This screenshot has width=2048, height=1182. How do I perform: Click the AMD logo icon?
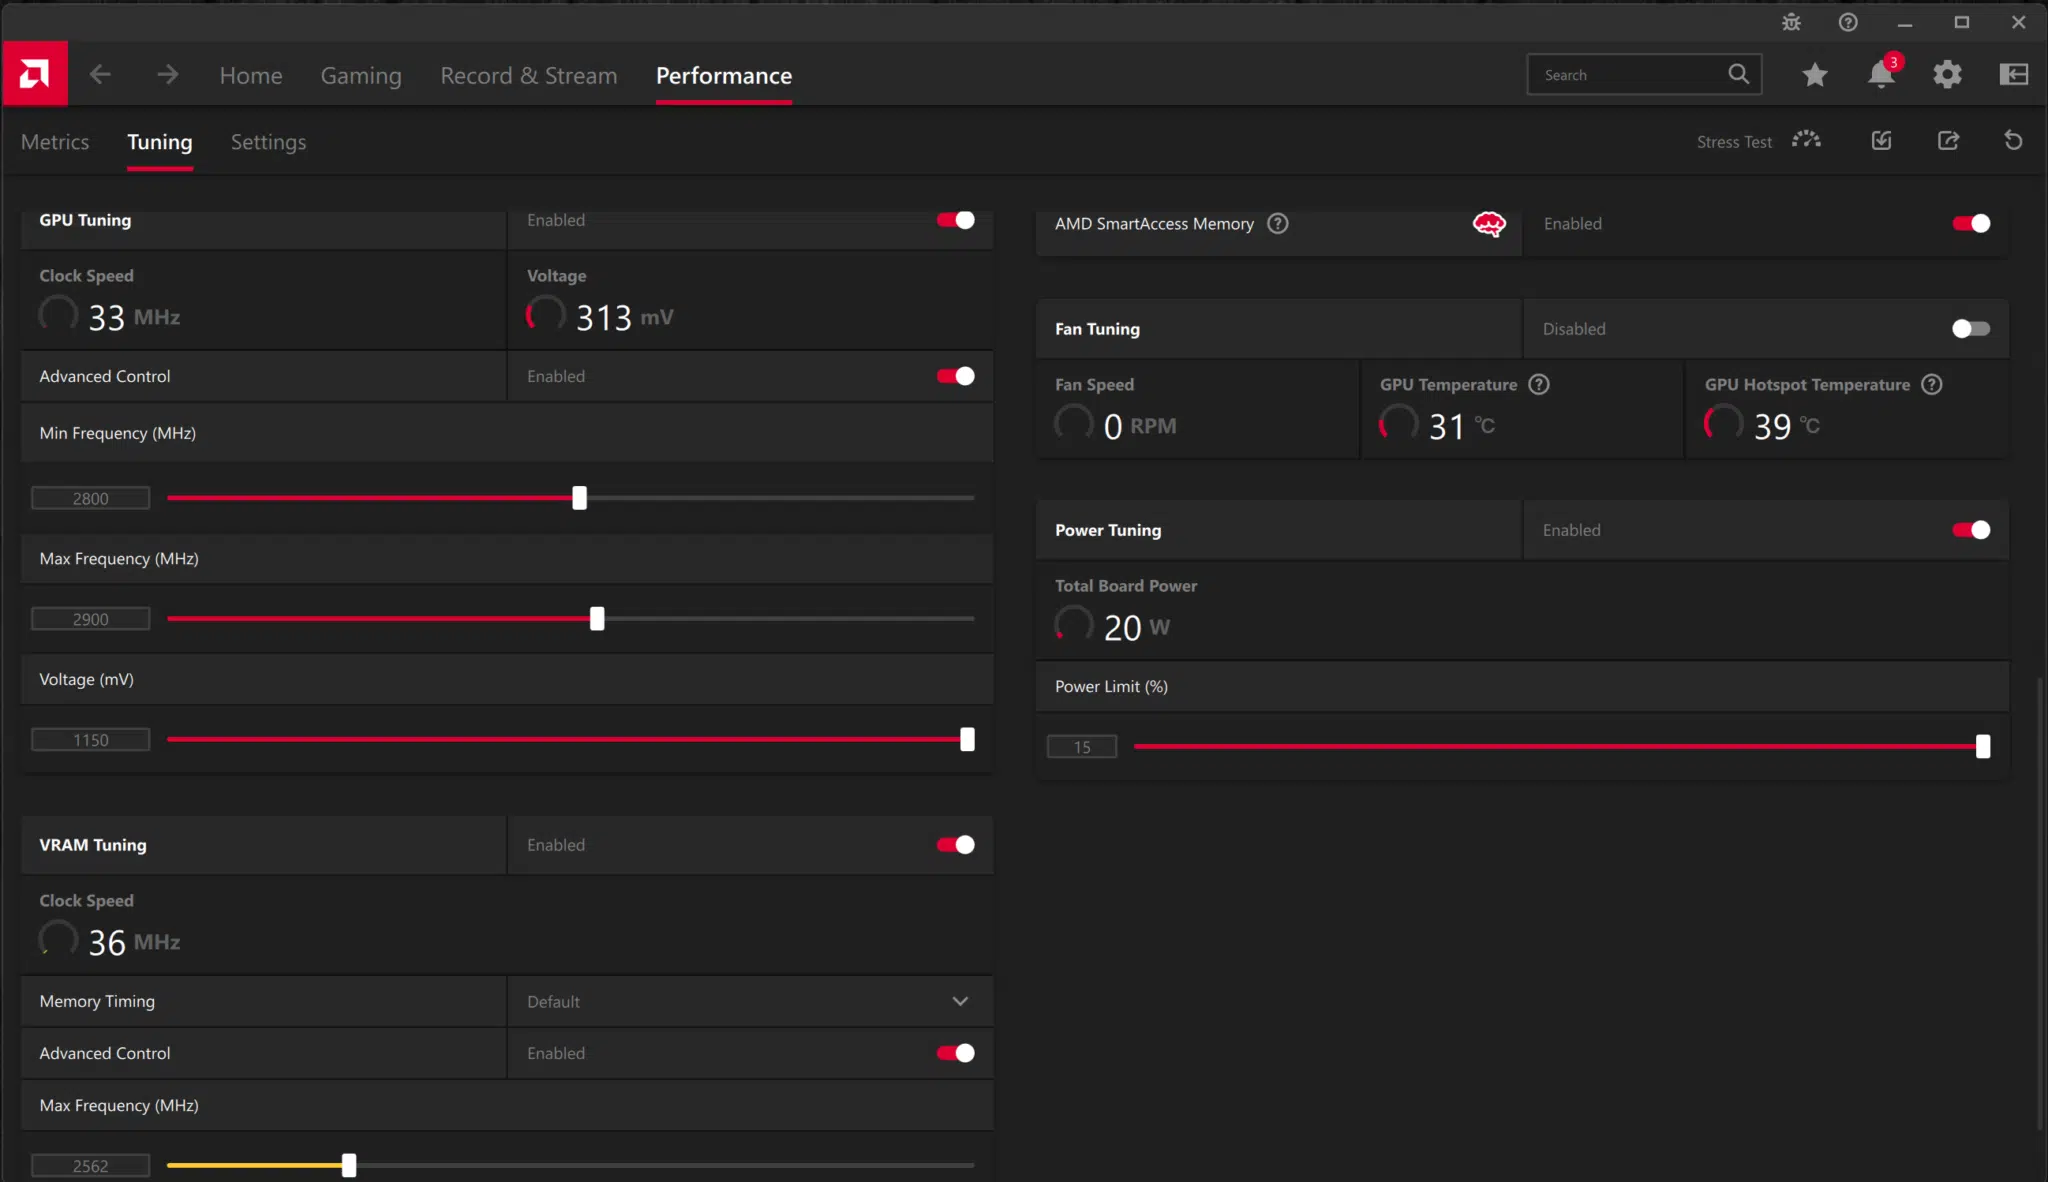pyautogui.click(x=34, y=74)
